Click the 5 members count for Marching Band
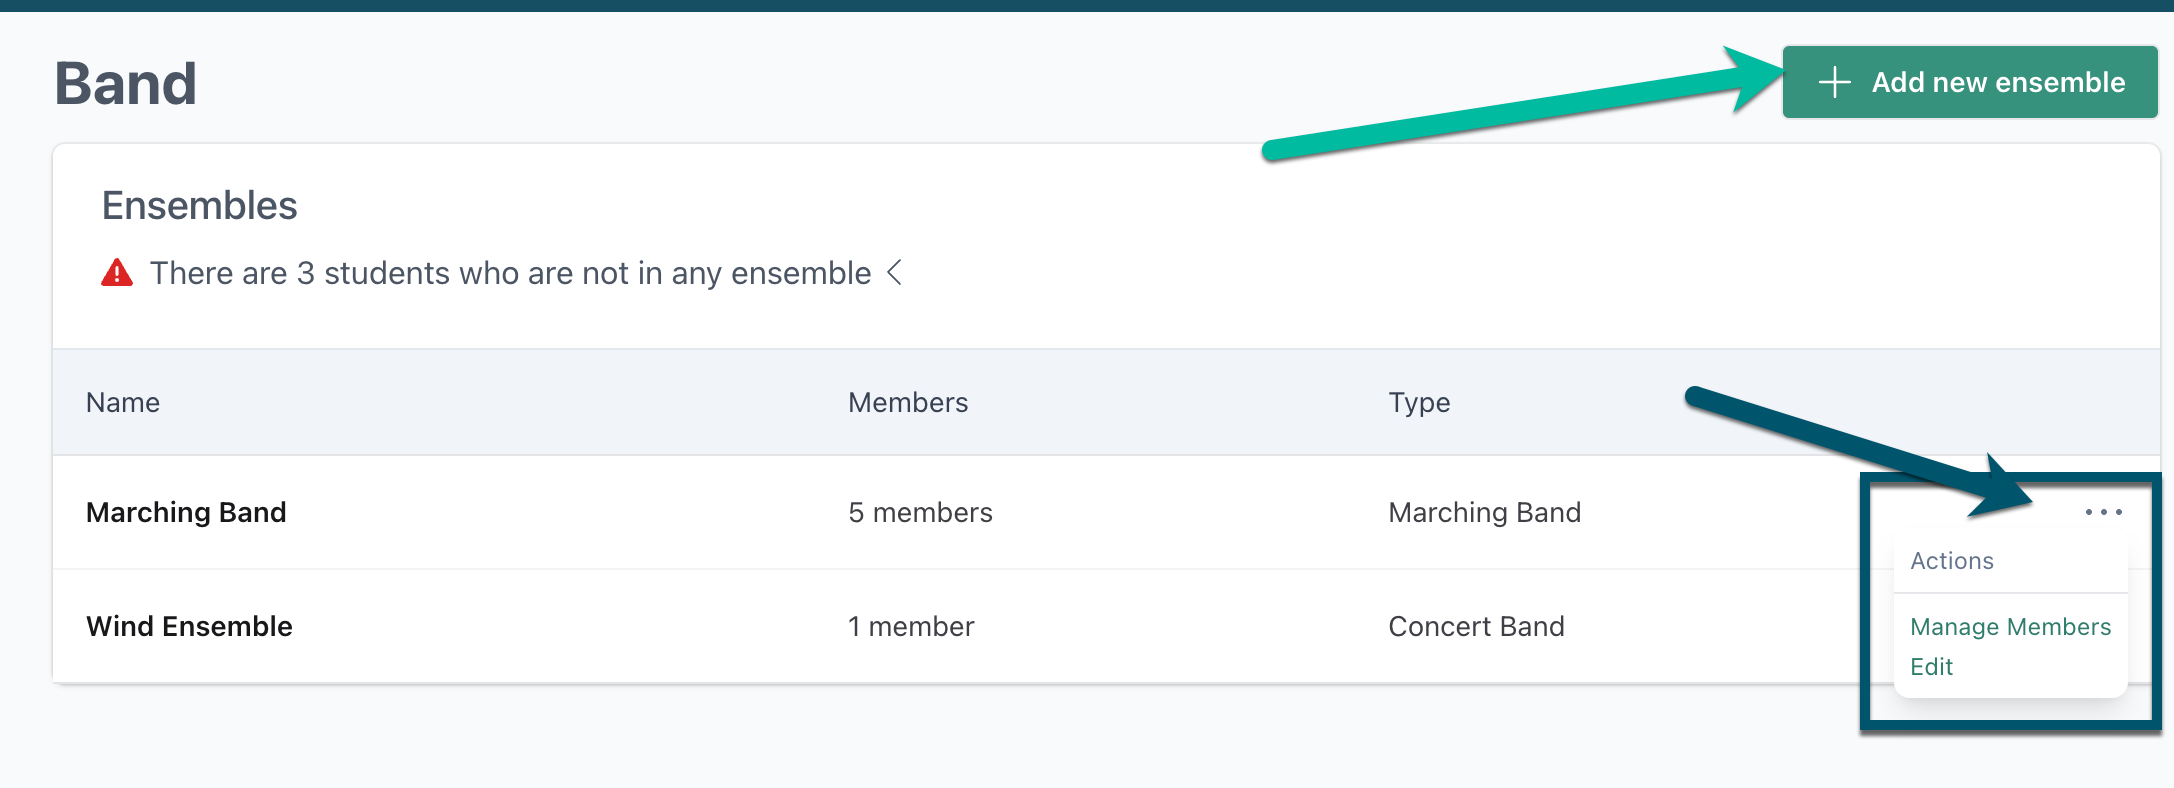 coord(920,512)
